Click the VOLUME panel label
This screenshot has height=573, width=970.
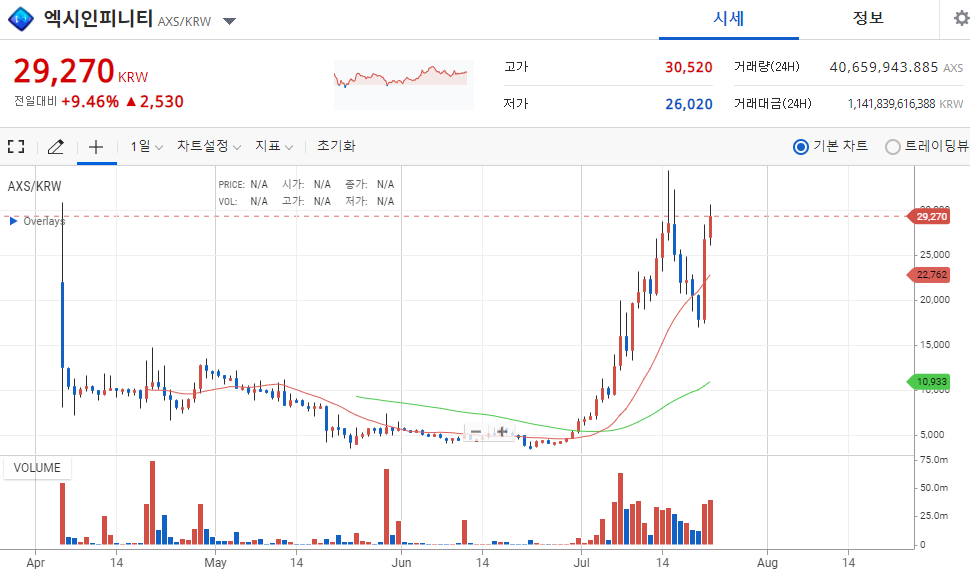[37, 468]
